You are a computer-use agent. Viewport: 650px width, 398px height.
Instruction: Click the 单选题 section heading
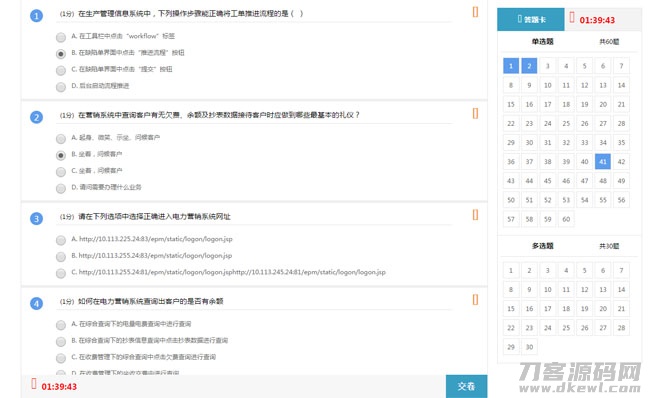[543, 41]
